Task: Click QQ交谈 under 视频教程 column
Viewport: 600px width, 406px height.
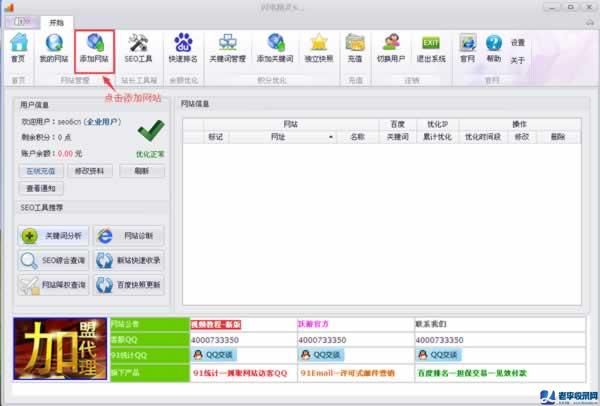Action: tap(214, 355)
